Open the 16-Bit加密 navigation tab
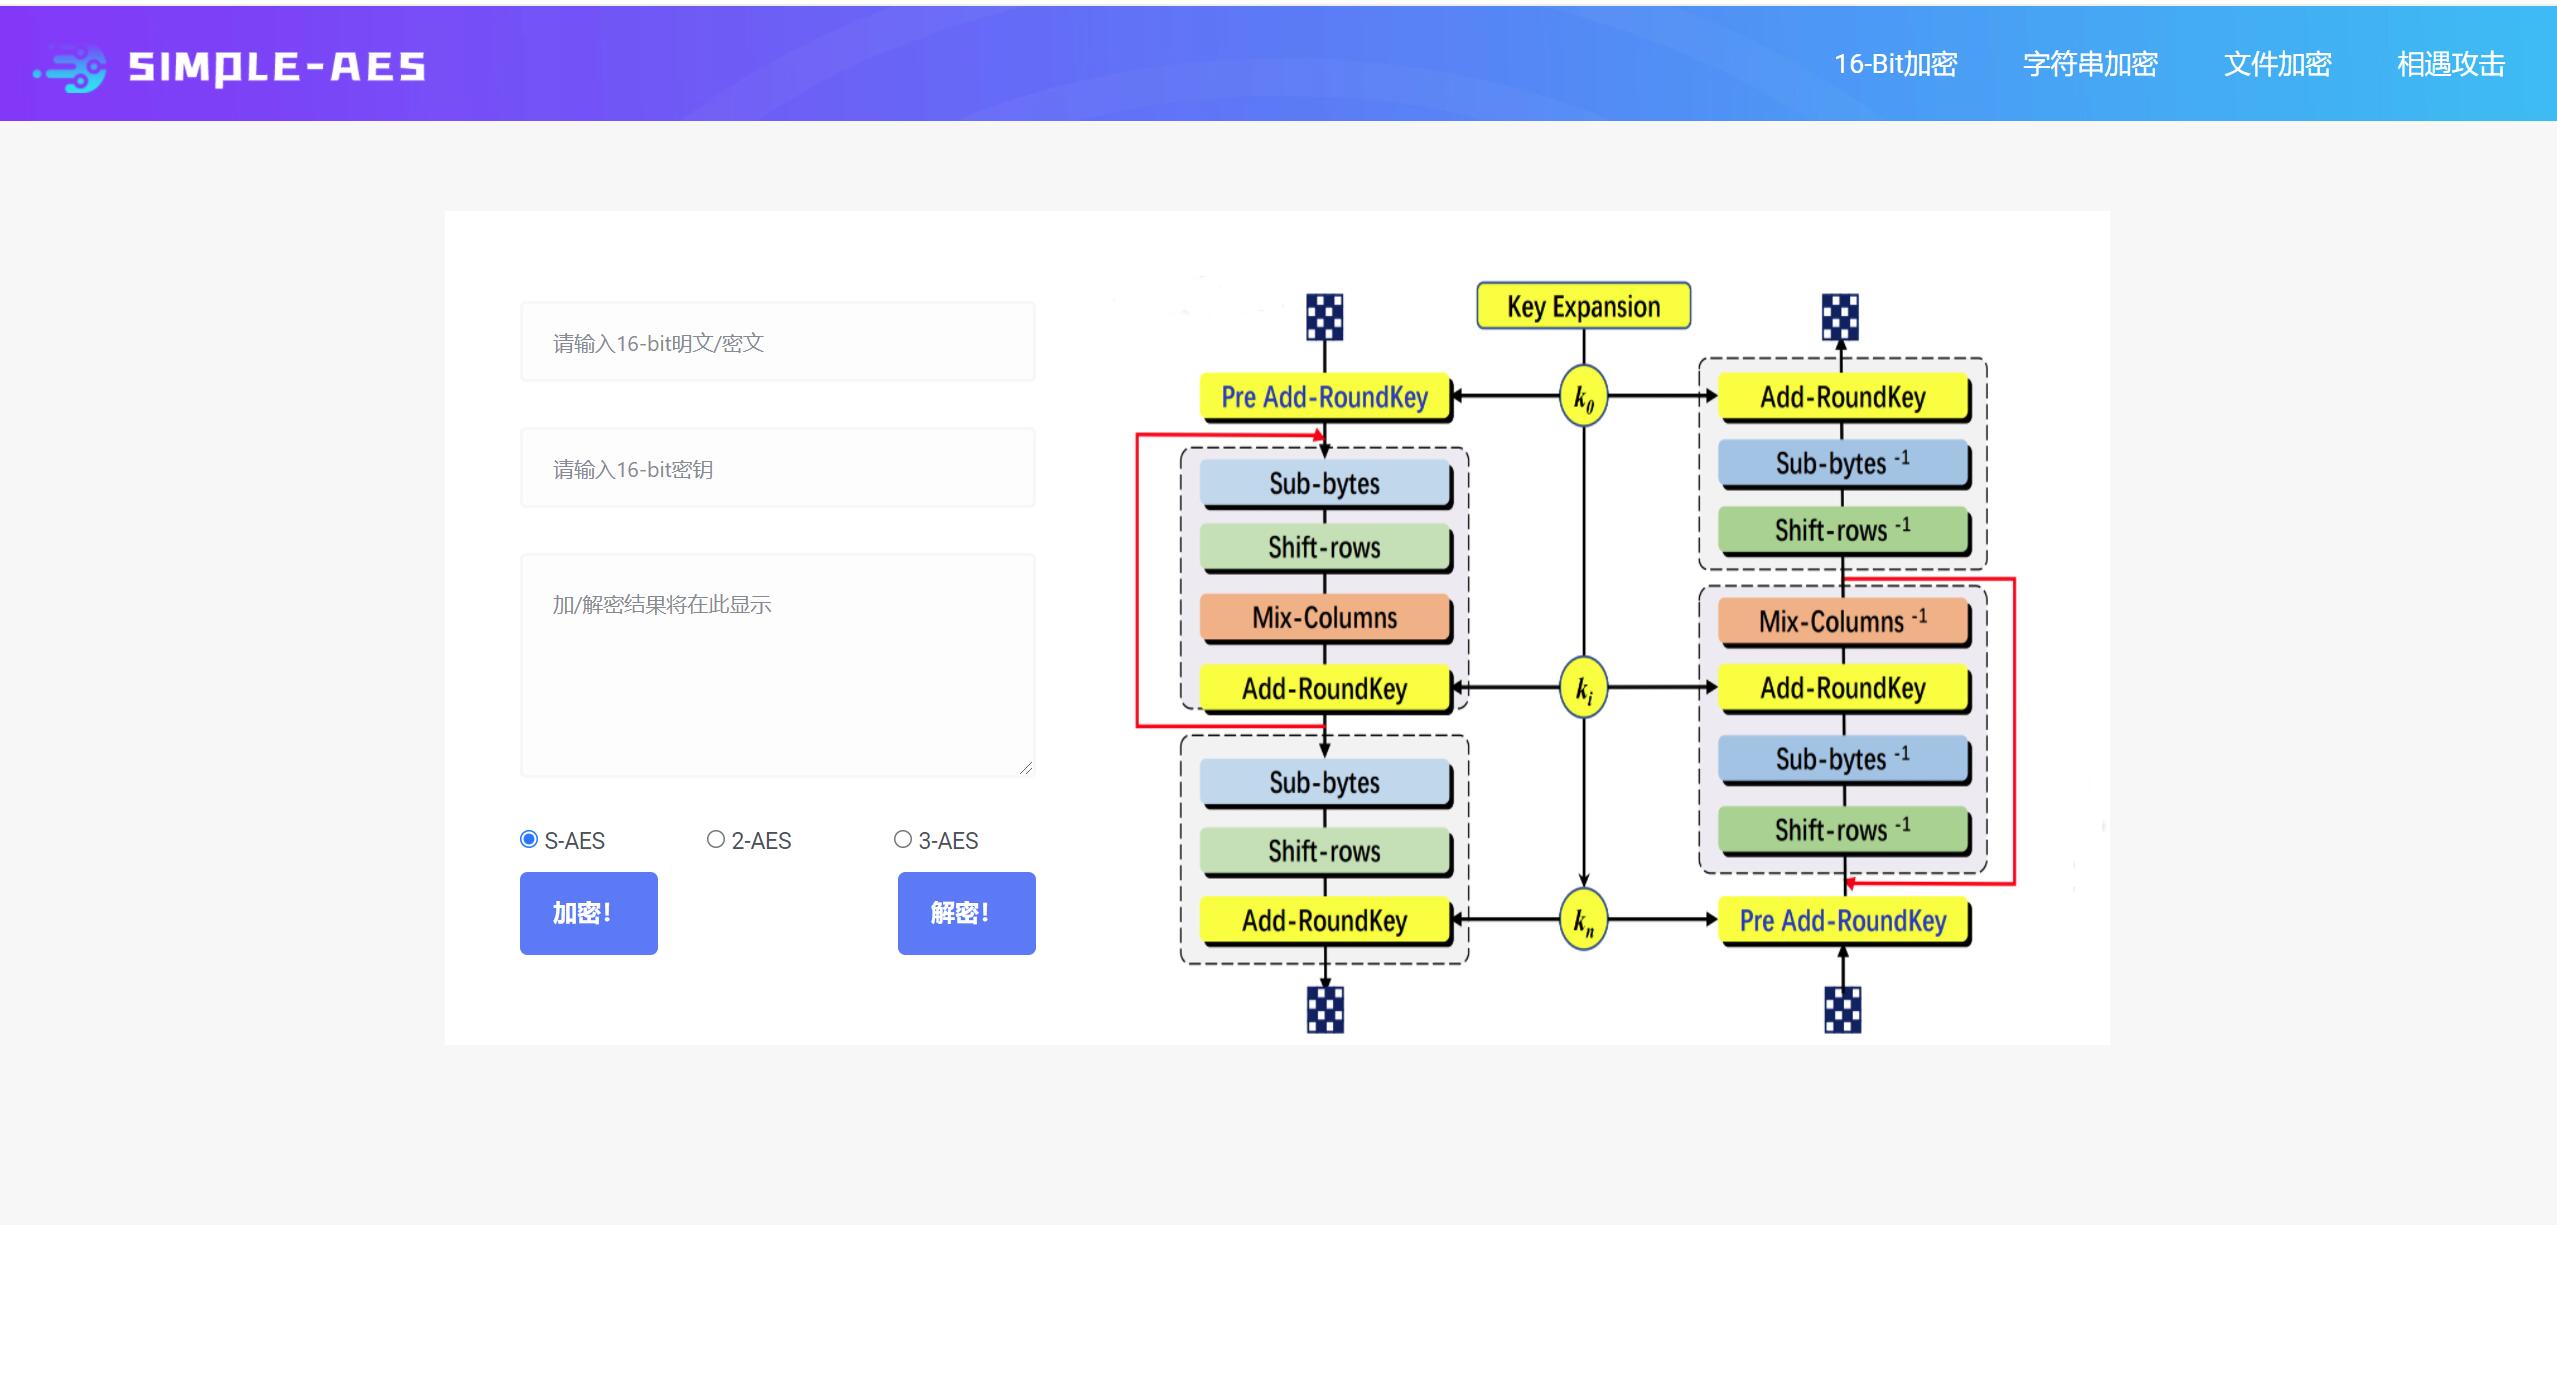Screen dimensions: 2557x1383 click(x=1895, y=64)
